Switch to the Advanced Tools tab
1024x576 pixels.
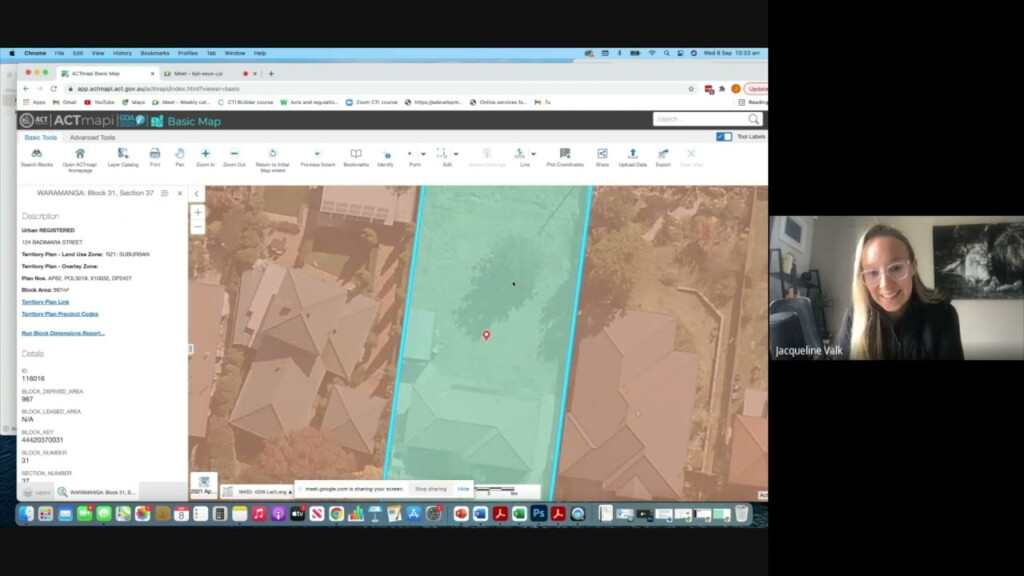[x=92, y=137]
